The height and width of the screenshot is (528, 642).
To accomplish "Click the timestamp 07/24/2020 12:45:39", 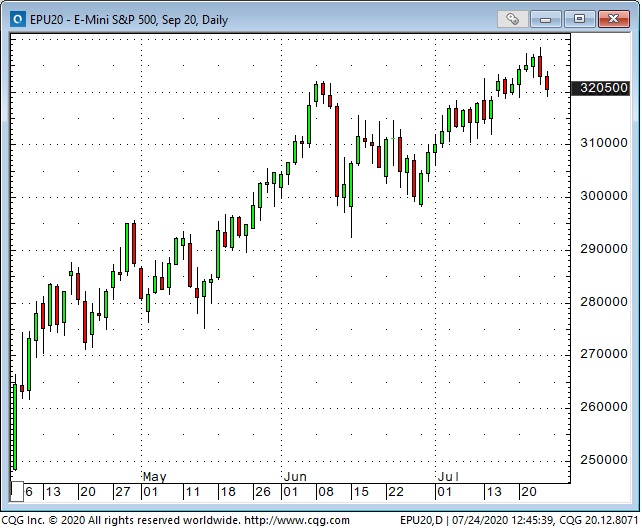I will (x=503, y=520).
